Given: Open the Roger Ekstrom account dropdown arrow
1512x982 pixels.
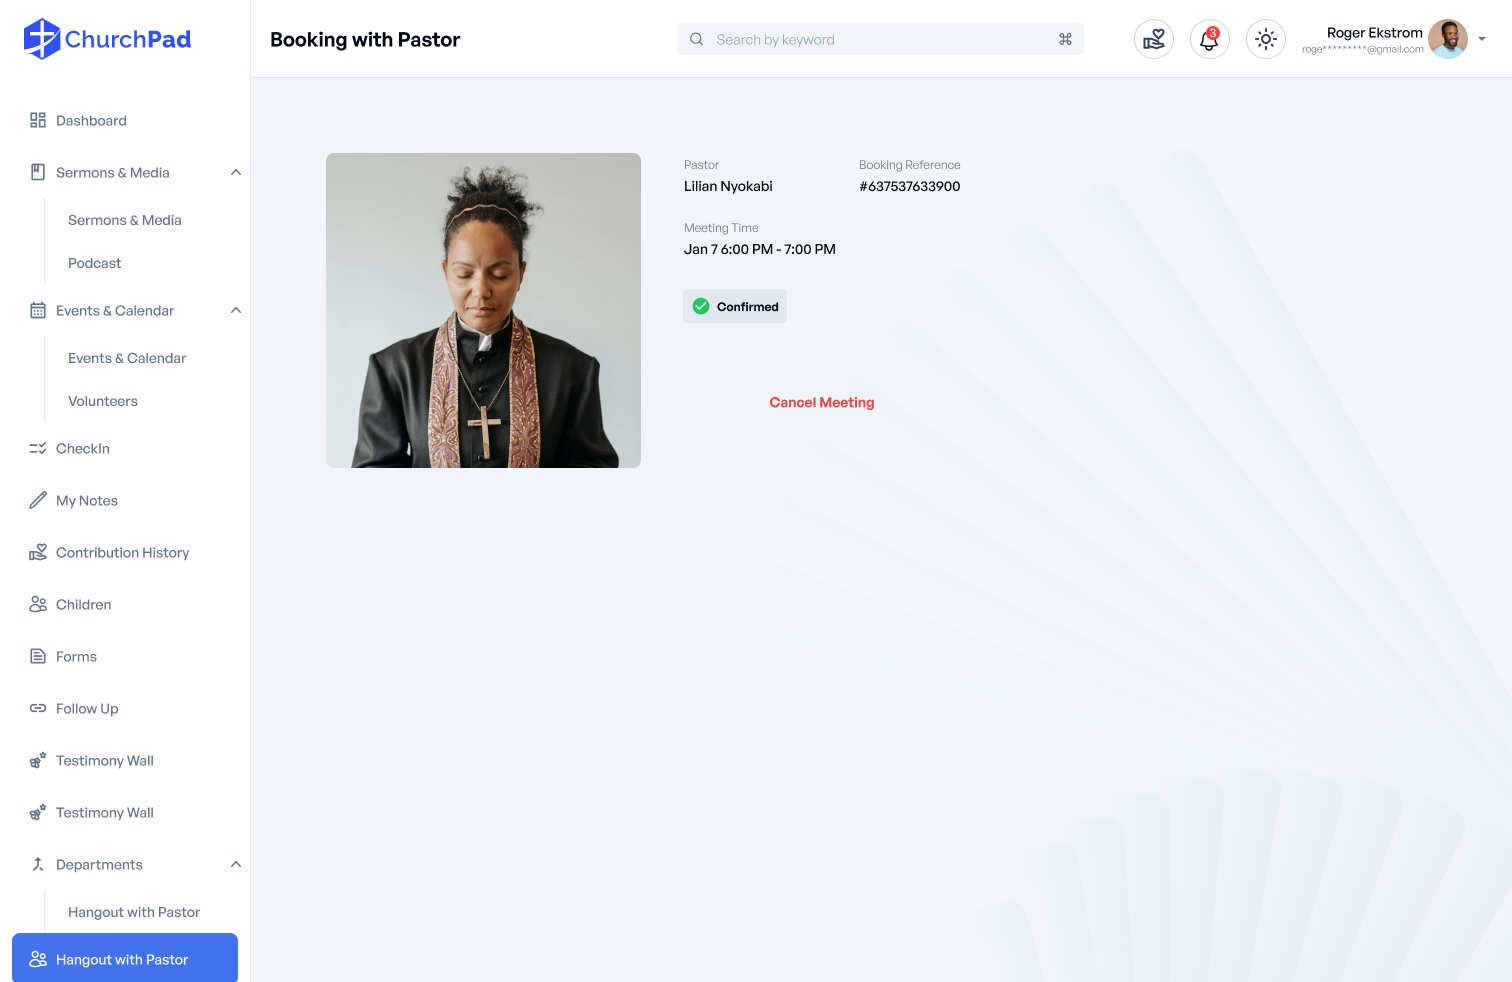Looking at the screenshot, I should point(1482,39).
